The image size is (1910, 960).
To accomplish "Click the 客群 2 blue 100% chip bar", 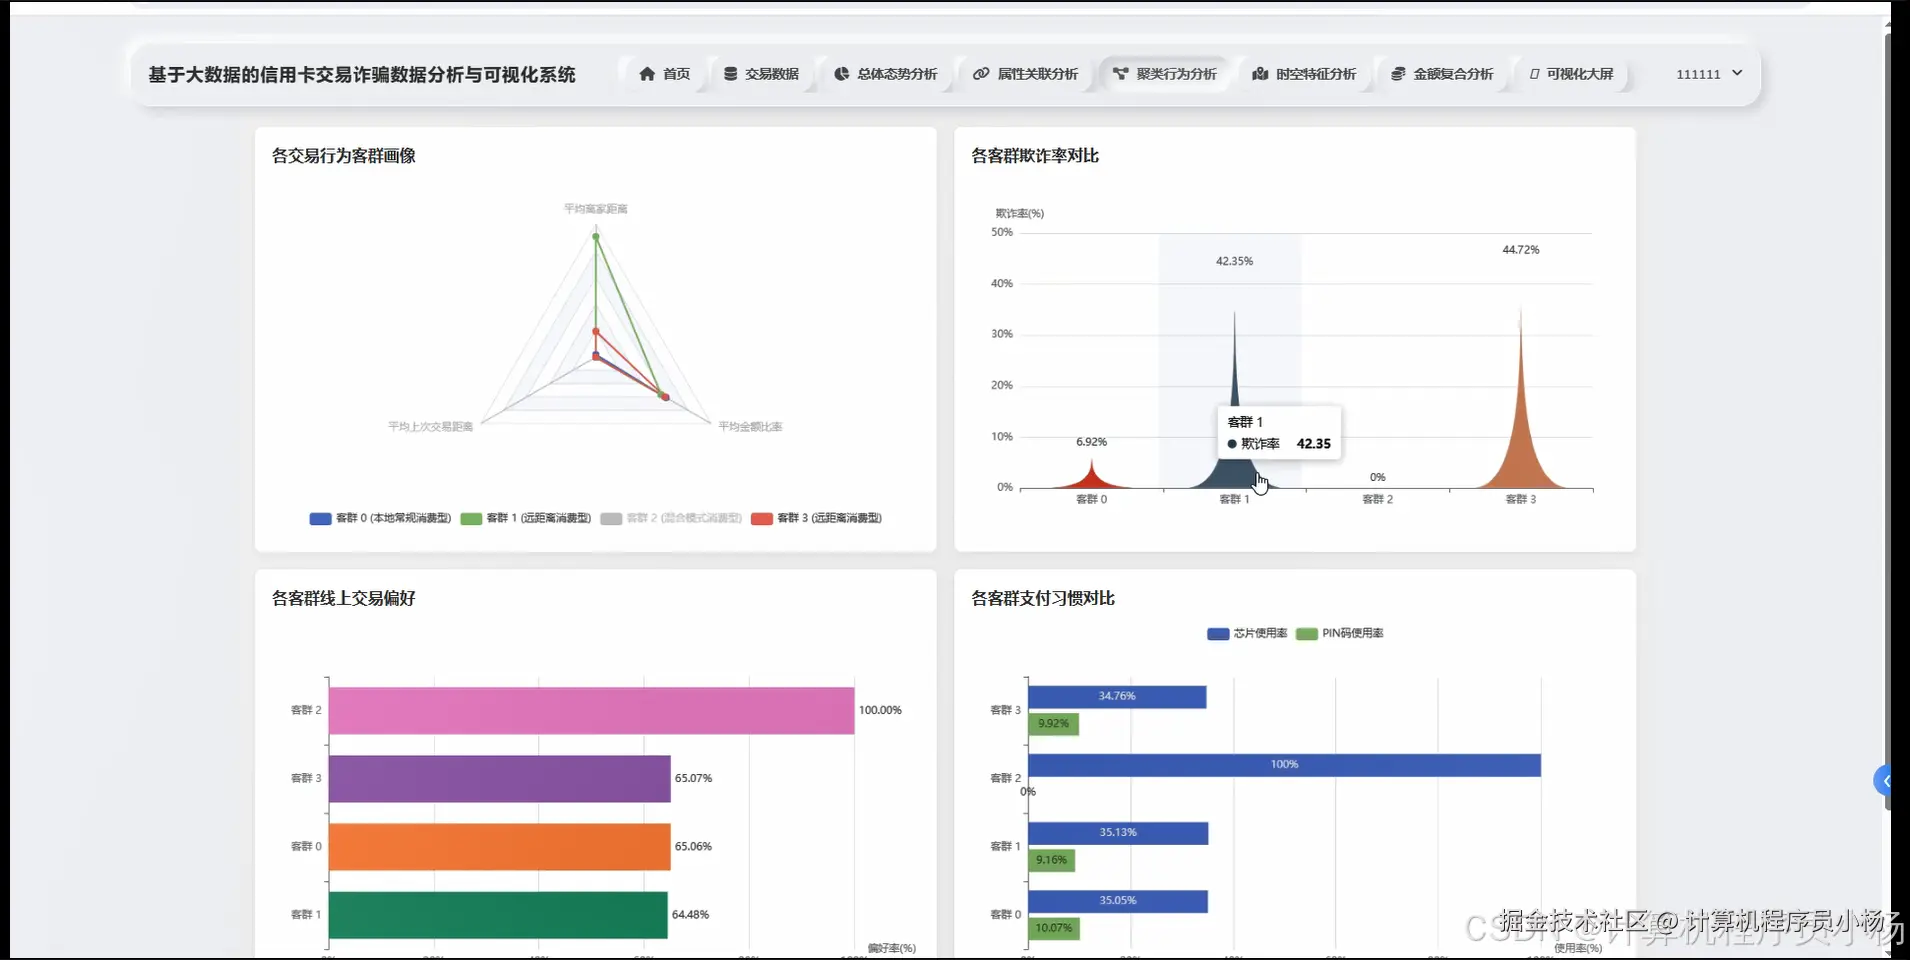I will click(1284, 764).
